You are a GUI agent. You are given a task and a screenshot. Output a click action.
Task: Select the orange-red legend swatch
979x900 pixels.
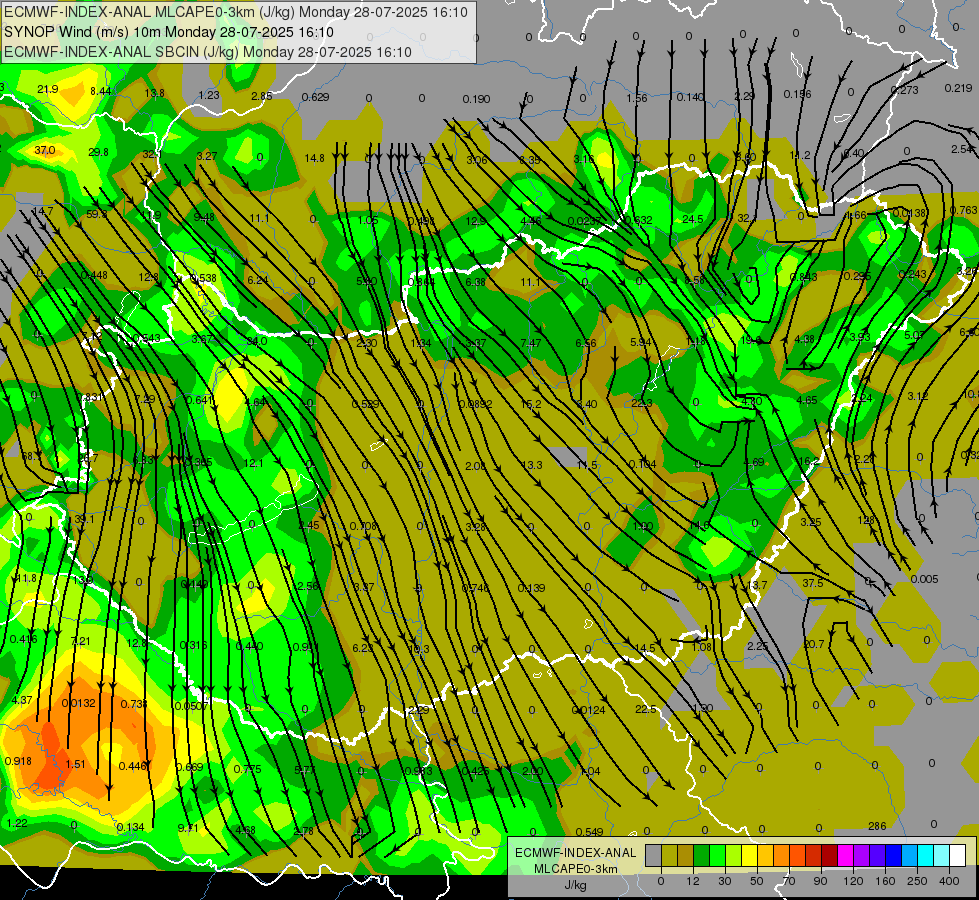pyautogui.click(x=798, y=855)
